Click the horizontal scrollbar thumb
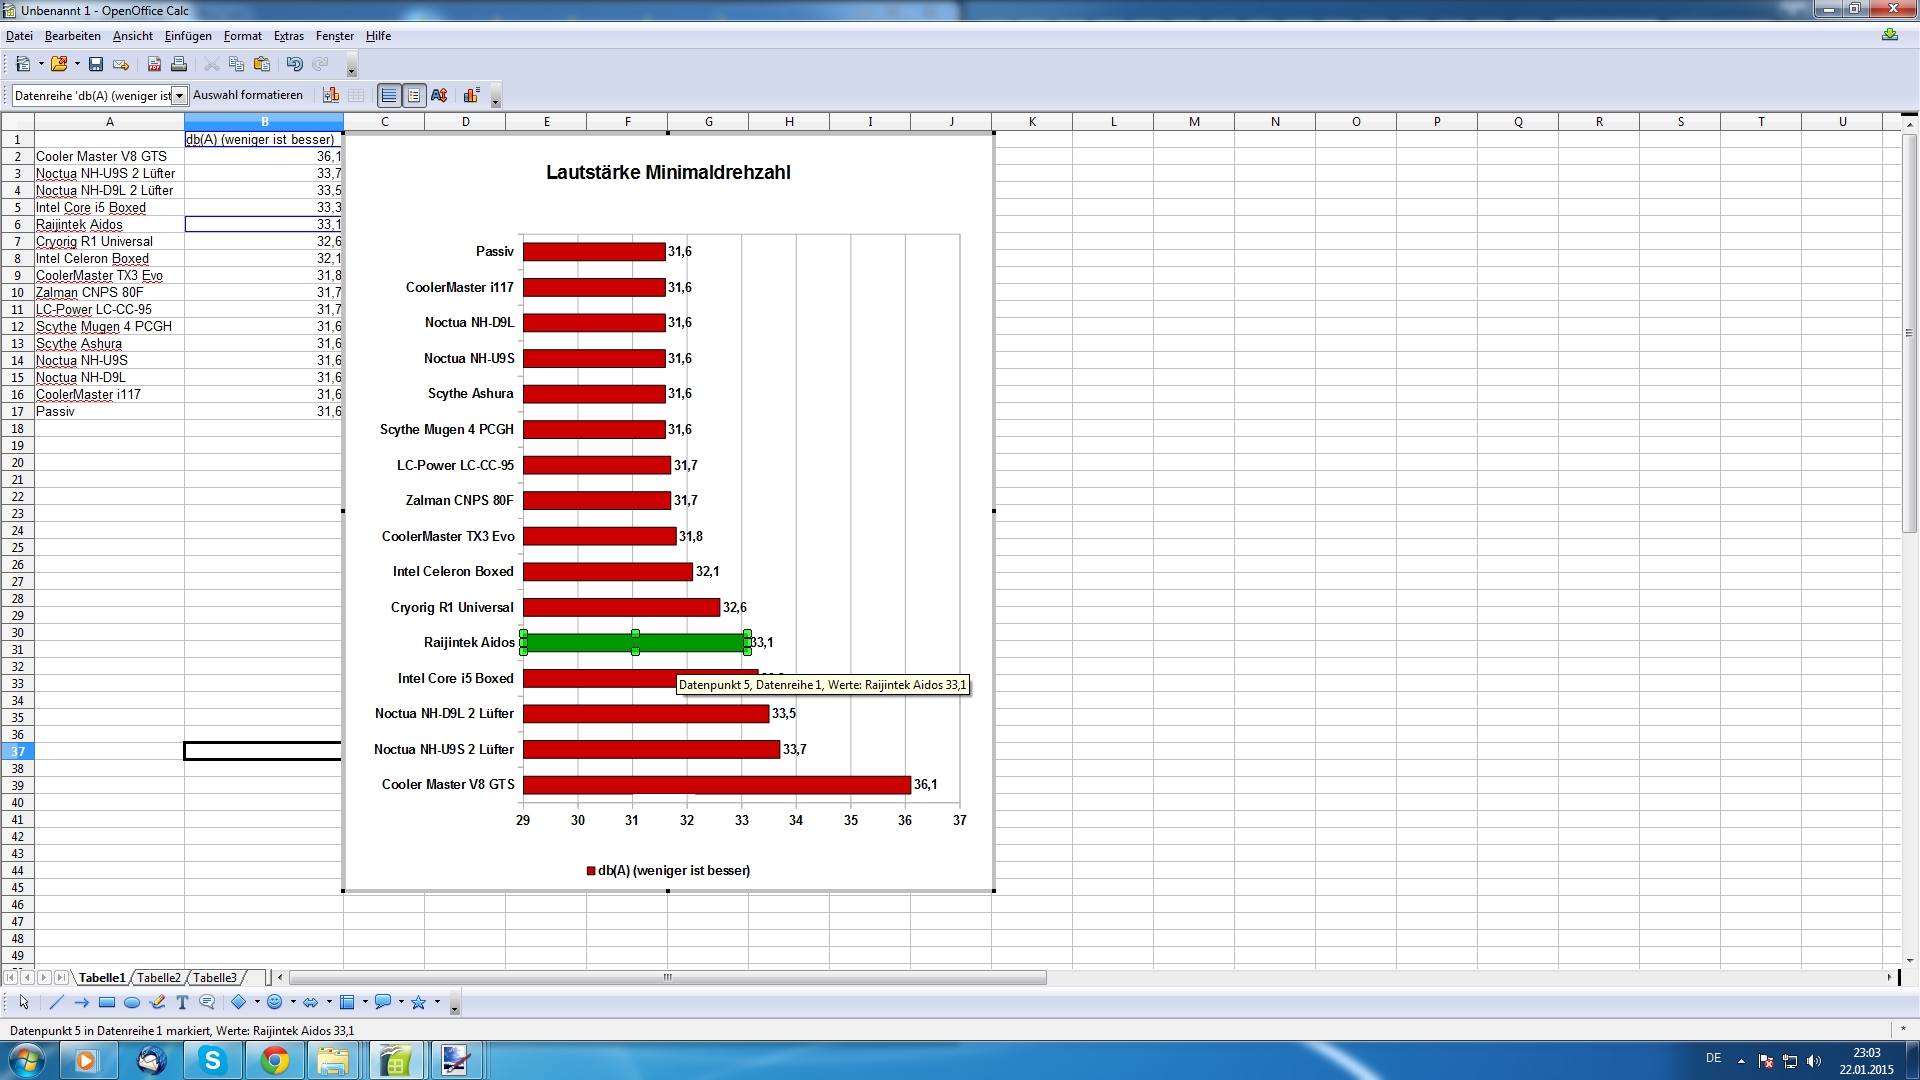This screenshot has width=1920, height=1080. click(x=668, y=978)
